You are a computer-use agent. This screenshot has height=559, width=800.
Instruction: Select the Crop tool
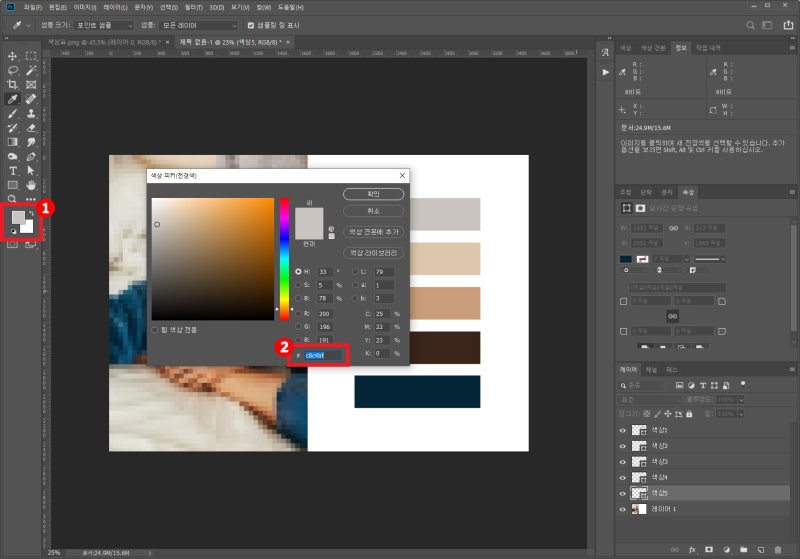point(13,85)
